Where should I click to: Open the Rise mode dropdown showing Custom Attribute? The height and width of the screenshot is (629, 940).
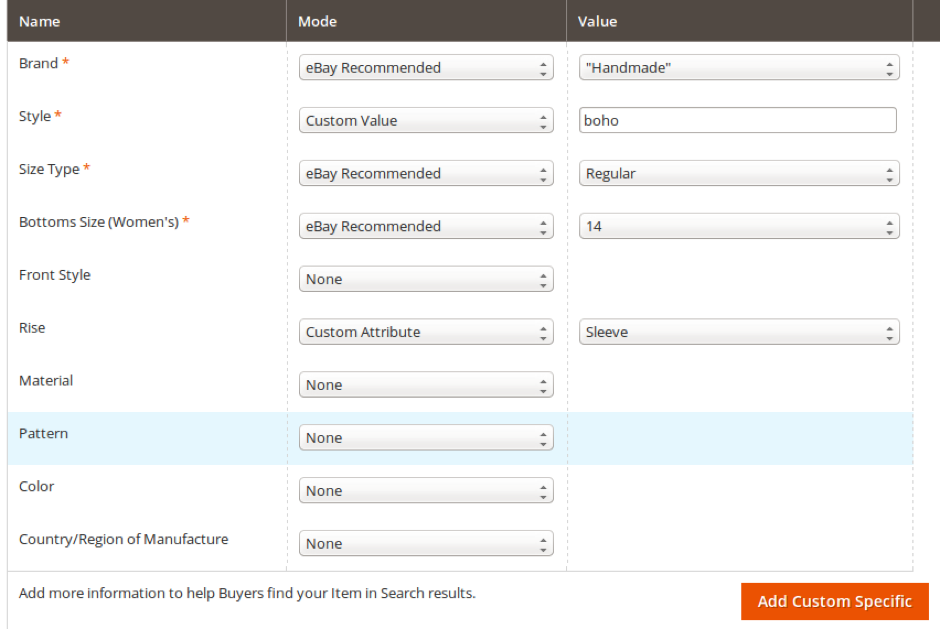(426, 332)
